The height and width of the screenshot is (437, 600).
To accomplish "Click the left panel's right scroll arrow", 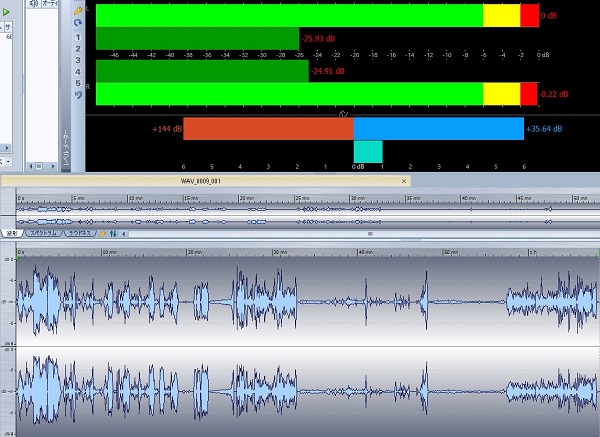I will point(7,148).
